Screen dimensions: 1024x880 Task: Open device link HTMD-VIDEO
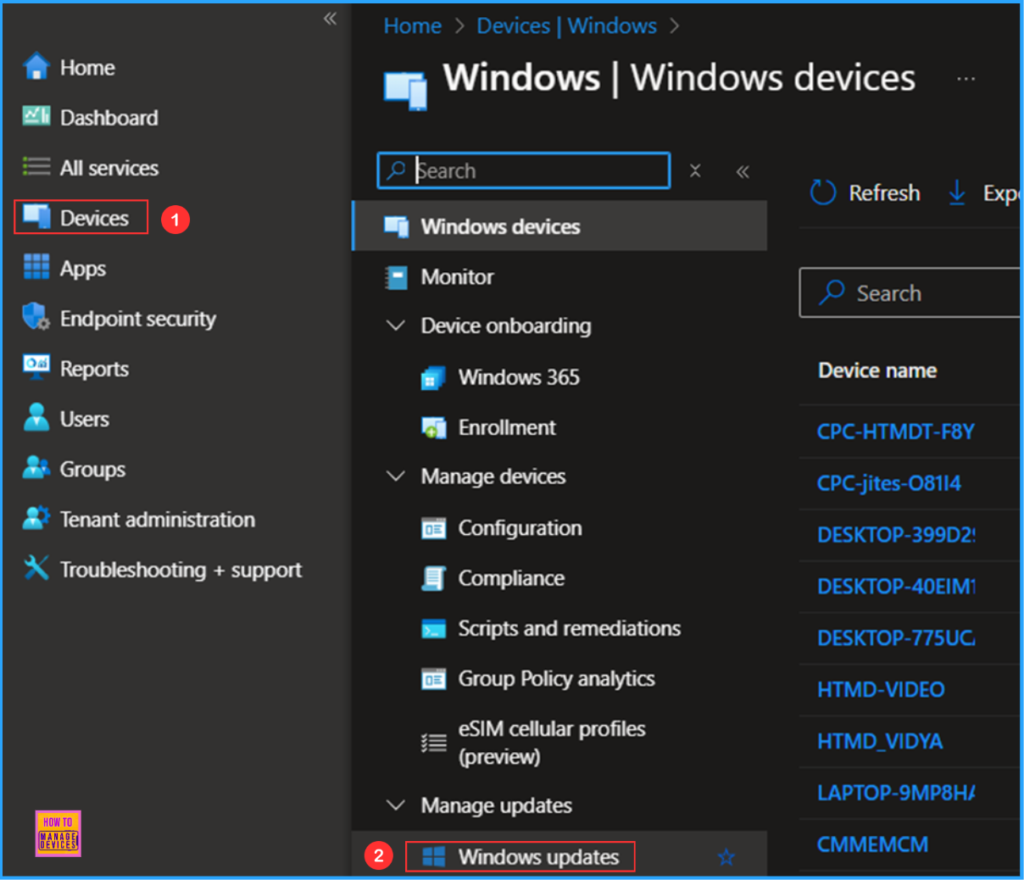880,690
